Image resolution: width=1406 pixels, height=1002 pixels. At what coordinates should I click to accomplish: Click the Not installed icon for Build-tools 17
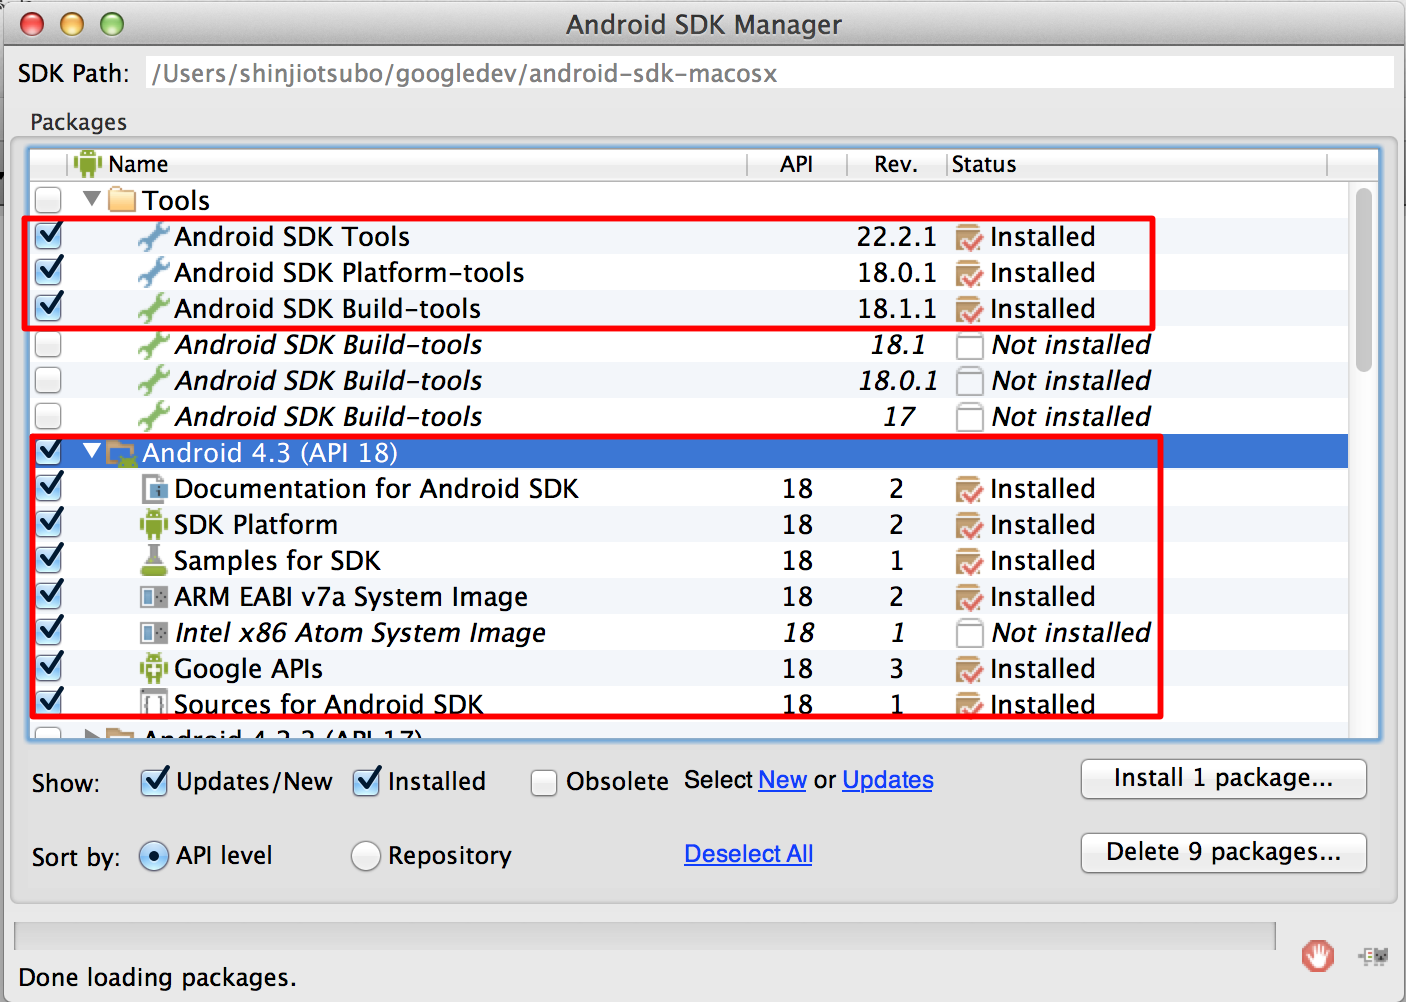(969, 417)
